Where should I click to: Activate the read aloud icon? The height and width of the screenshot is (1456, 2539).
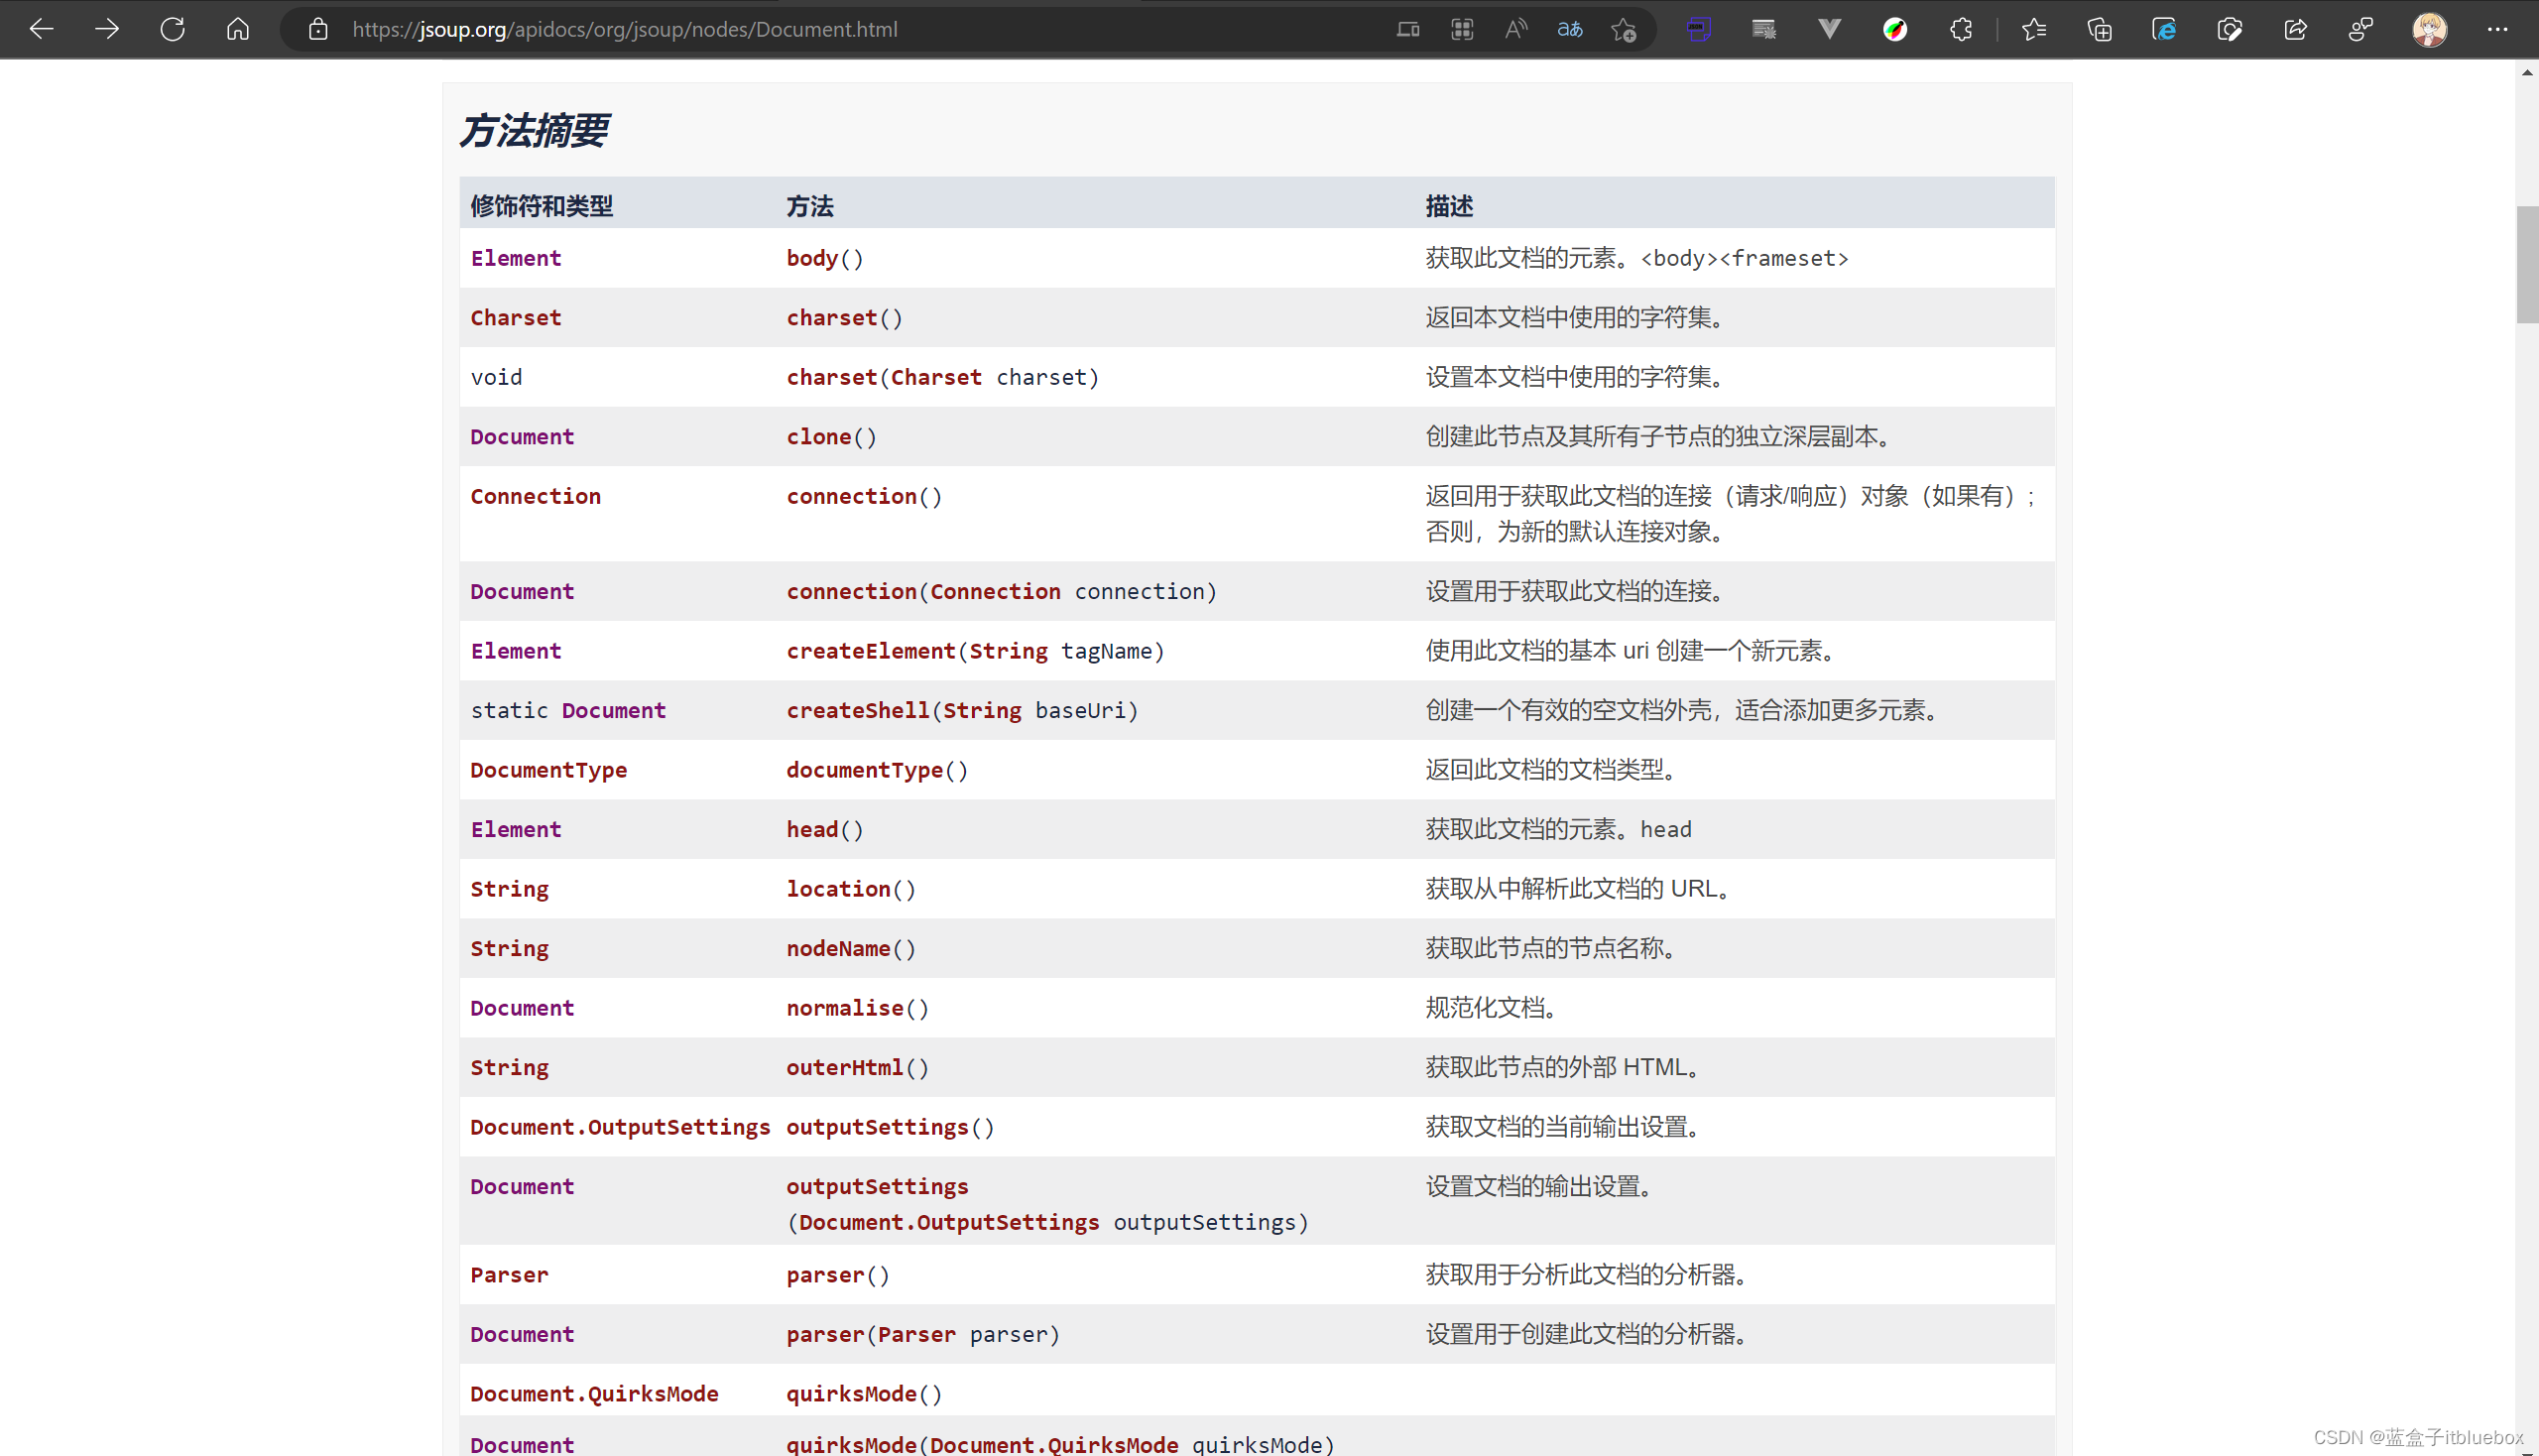[x=1516, y=29]
